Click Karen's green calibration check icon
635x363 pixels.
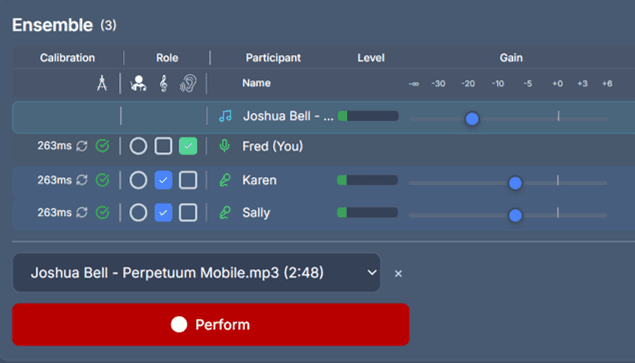click(x=102, y=180)
